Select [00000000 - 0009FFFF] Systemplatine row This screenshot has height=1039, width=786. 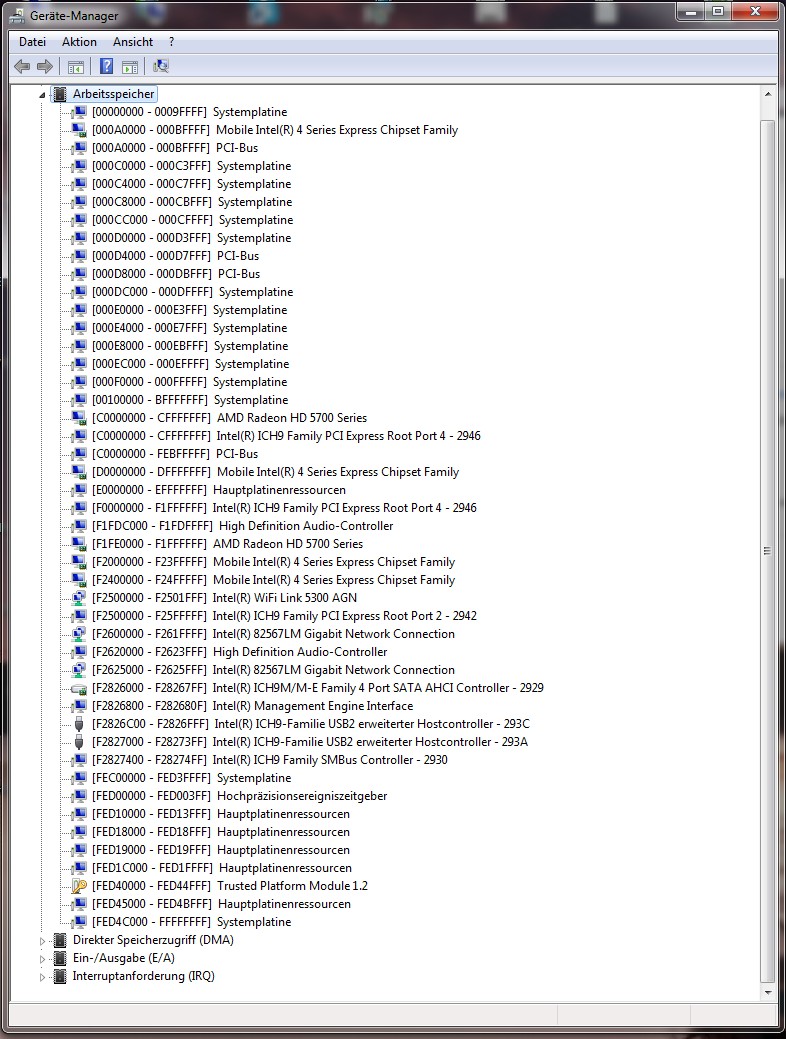coord(190,112)
